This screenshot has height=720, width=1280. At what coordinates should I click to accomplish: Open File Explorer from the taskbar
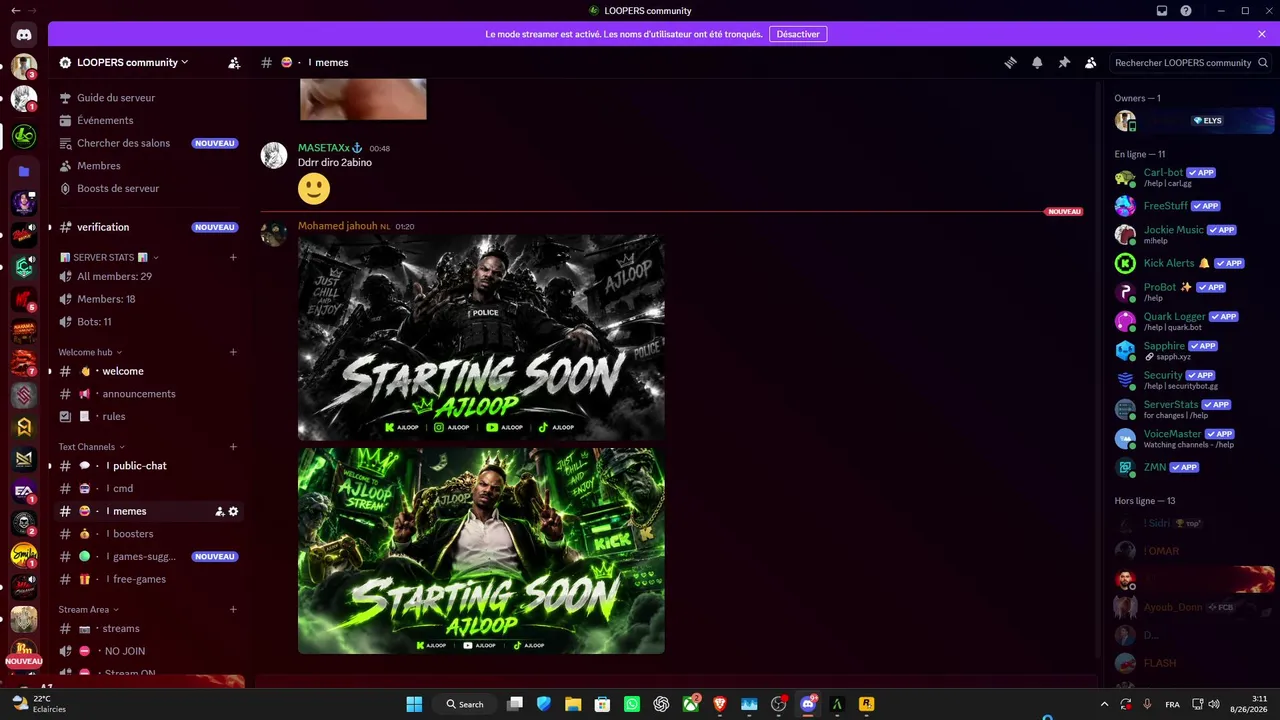coord(573,704)
